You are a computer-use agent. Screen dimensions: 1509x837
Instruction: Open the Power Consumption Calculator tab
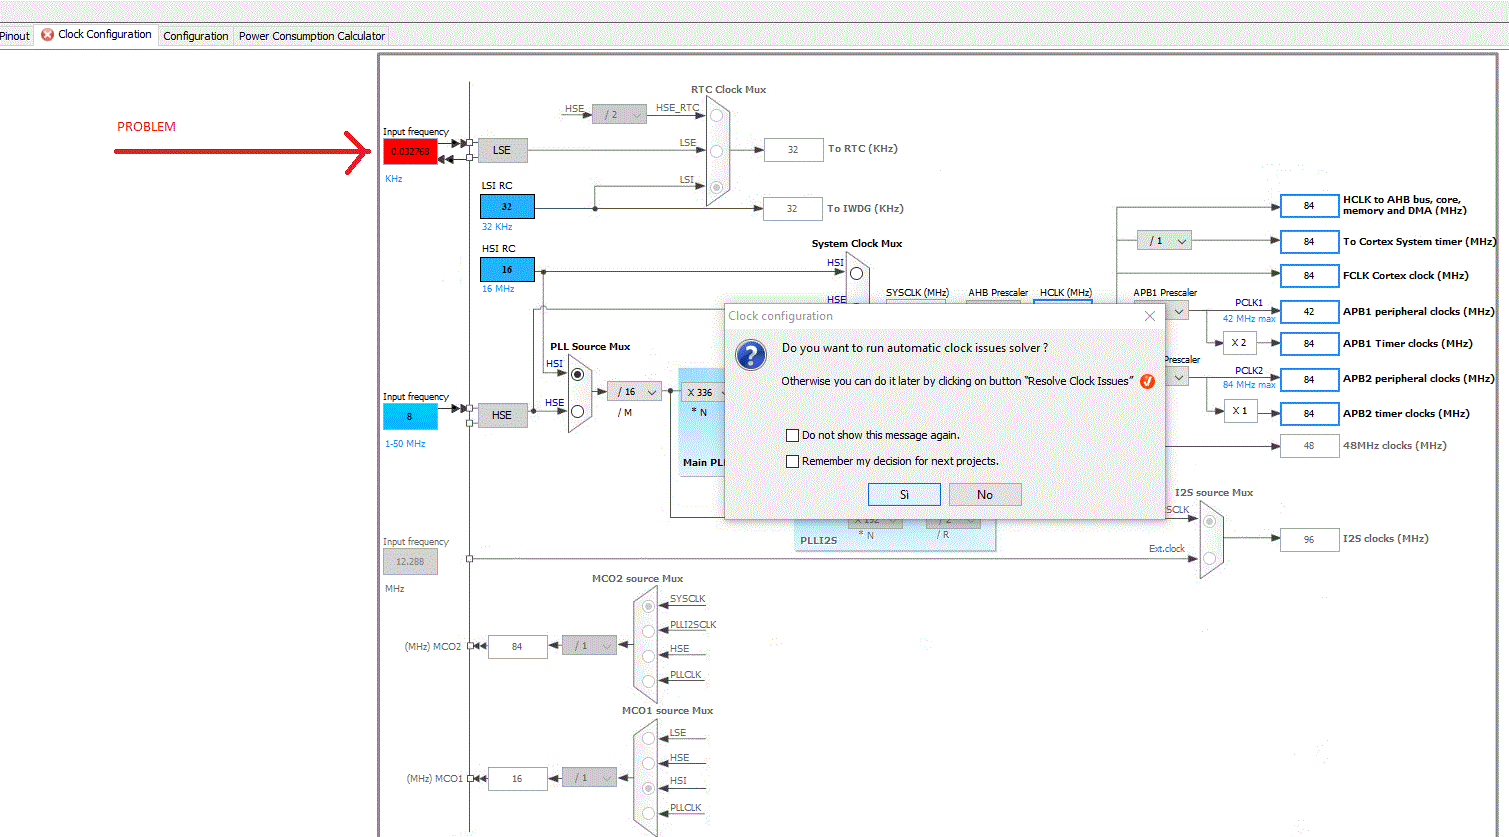coord(311,36)
